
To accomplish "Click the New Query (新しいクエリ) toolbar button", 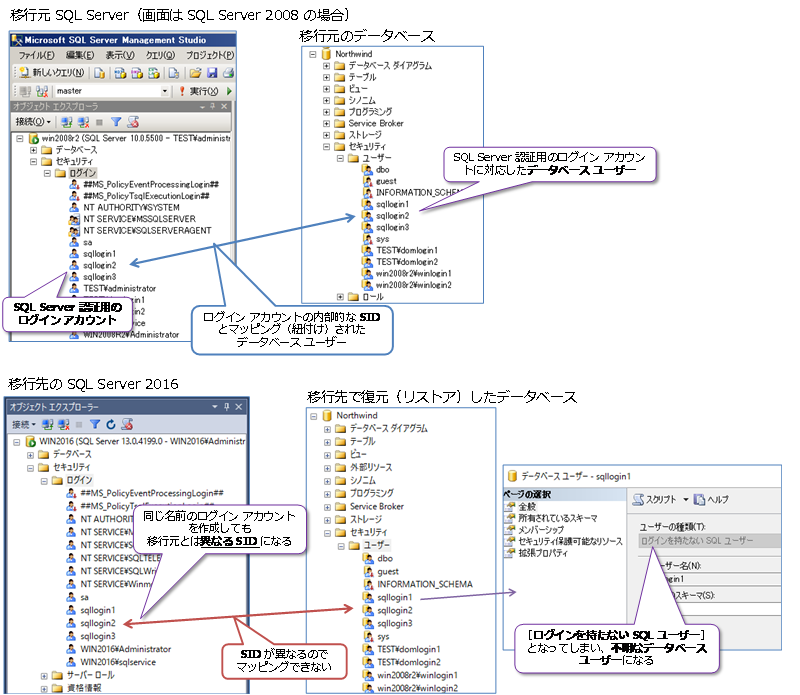I will click(x=52, y=73).
